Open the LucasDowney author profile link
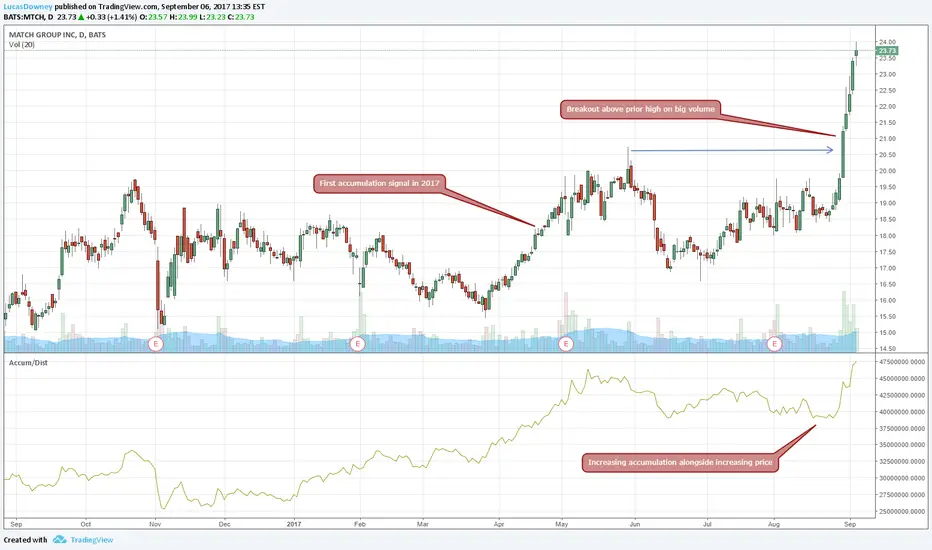Viewport: 932px width, 550px height. [x=28, y=7]
